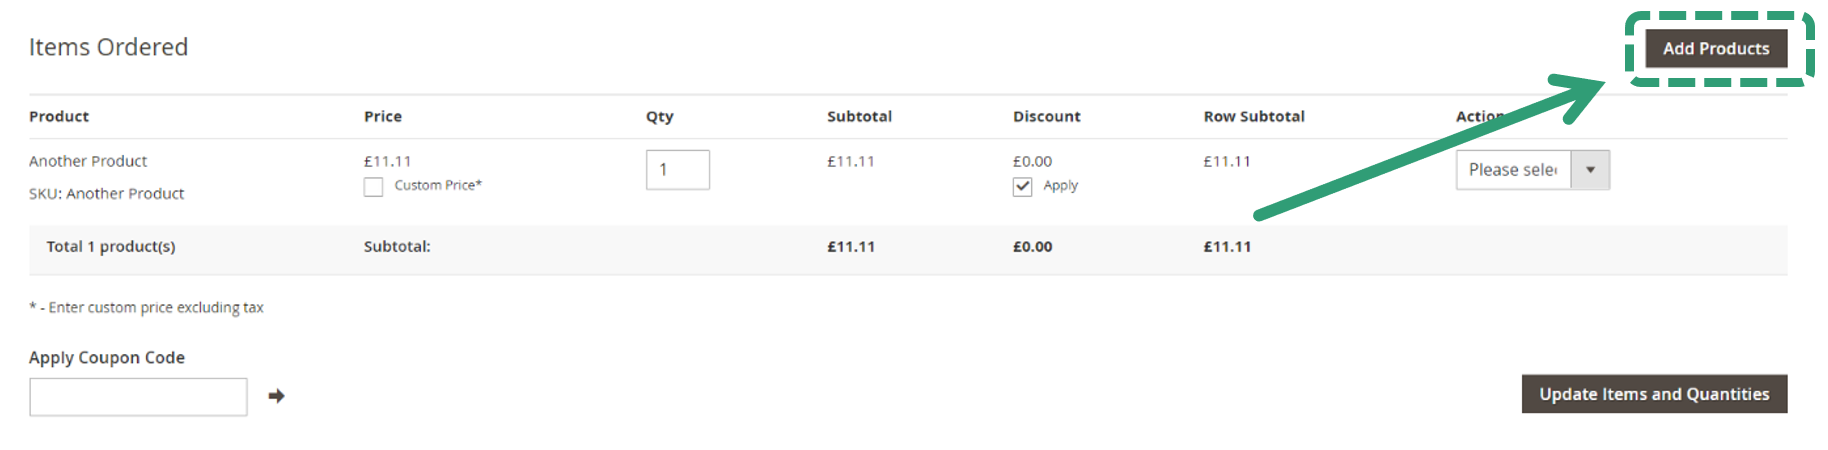Click the Add Products button

click(x=1715, y=48)
